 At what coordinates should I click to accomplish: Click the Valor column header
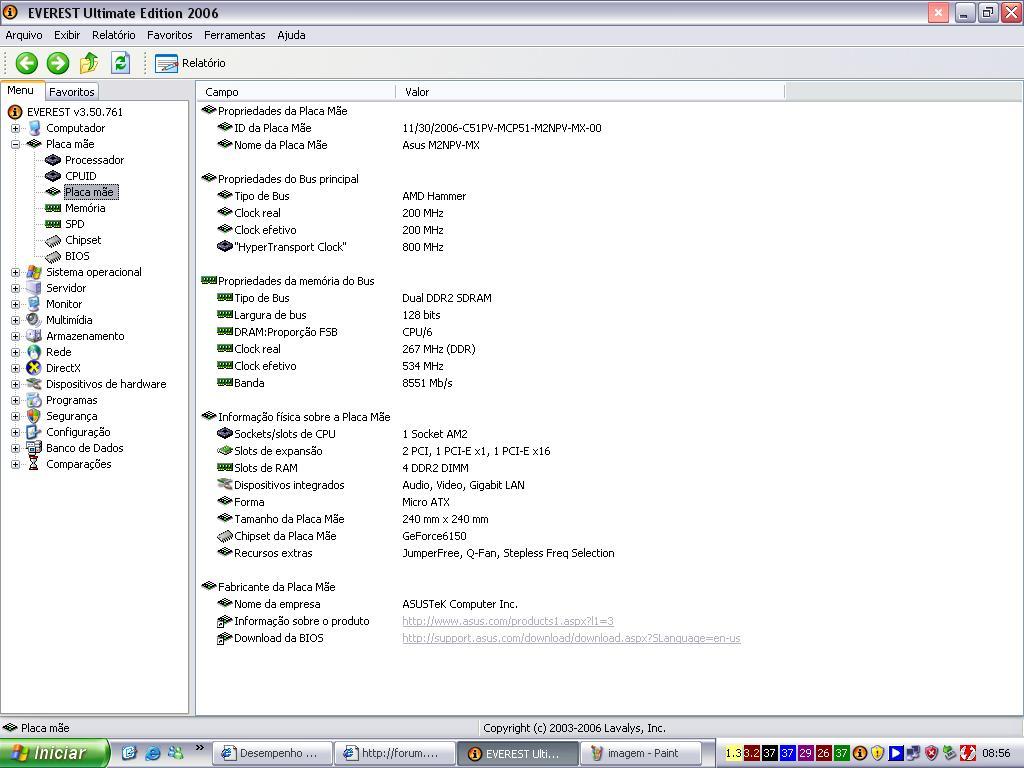point(590,92)
